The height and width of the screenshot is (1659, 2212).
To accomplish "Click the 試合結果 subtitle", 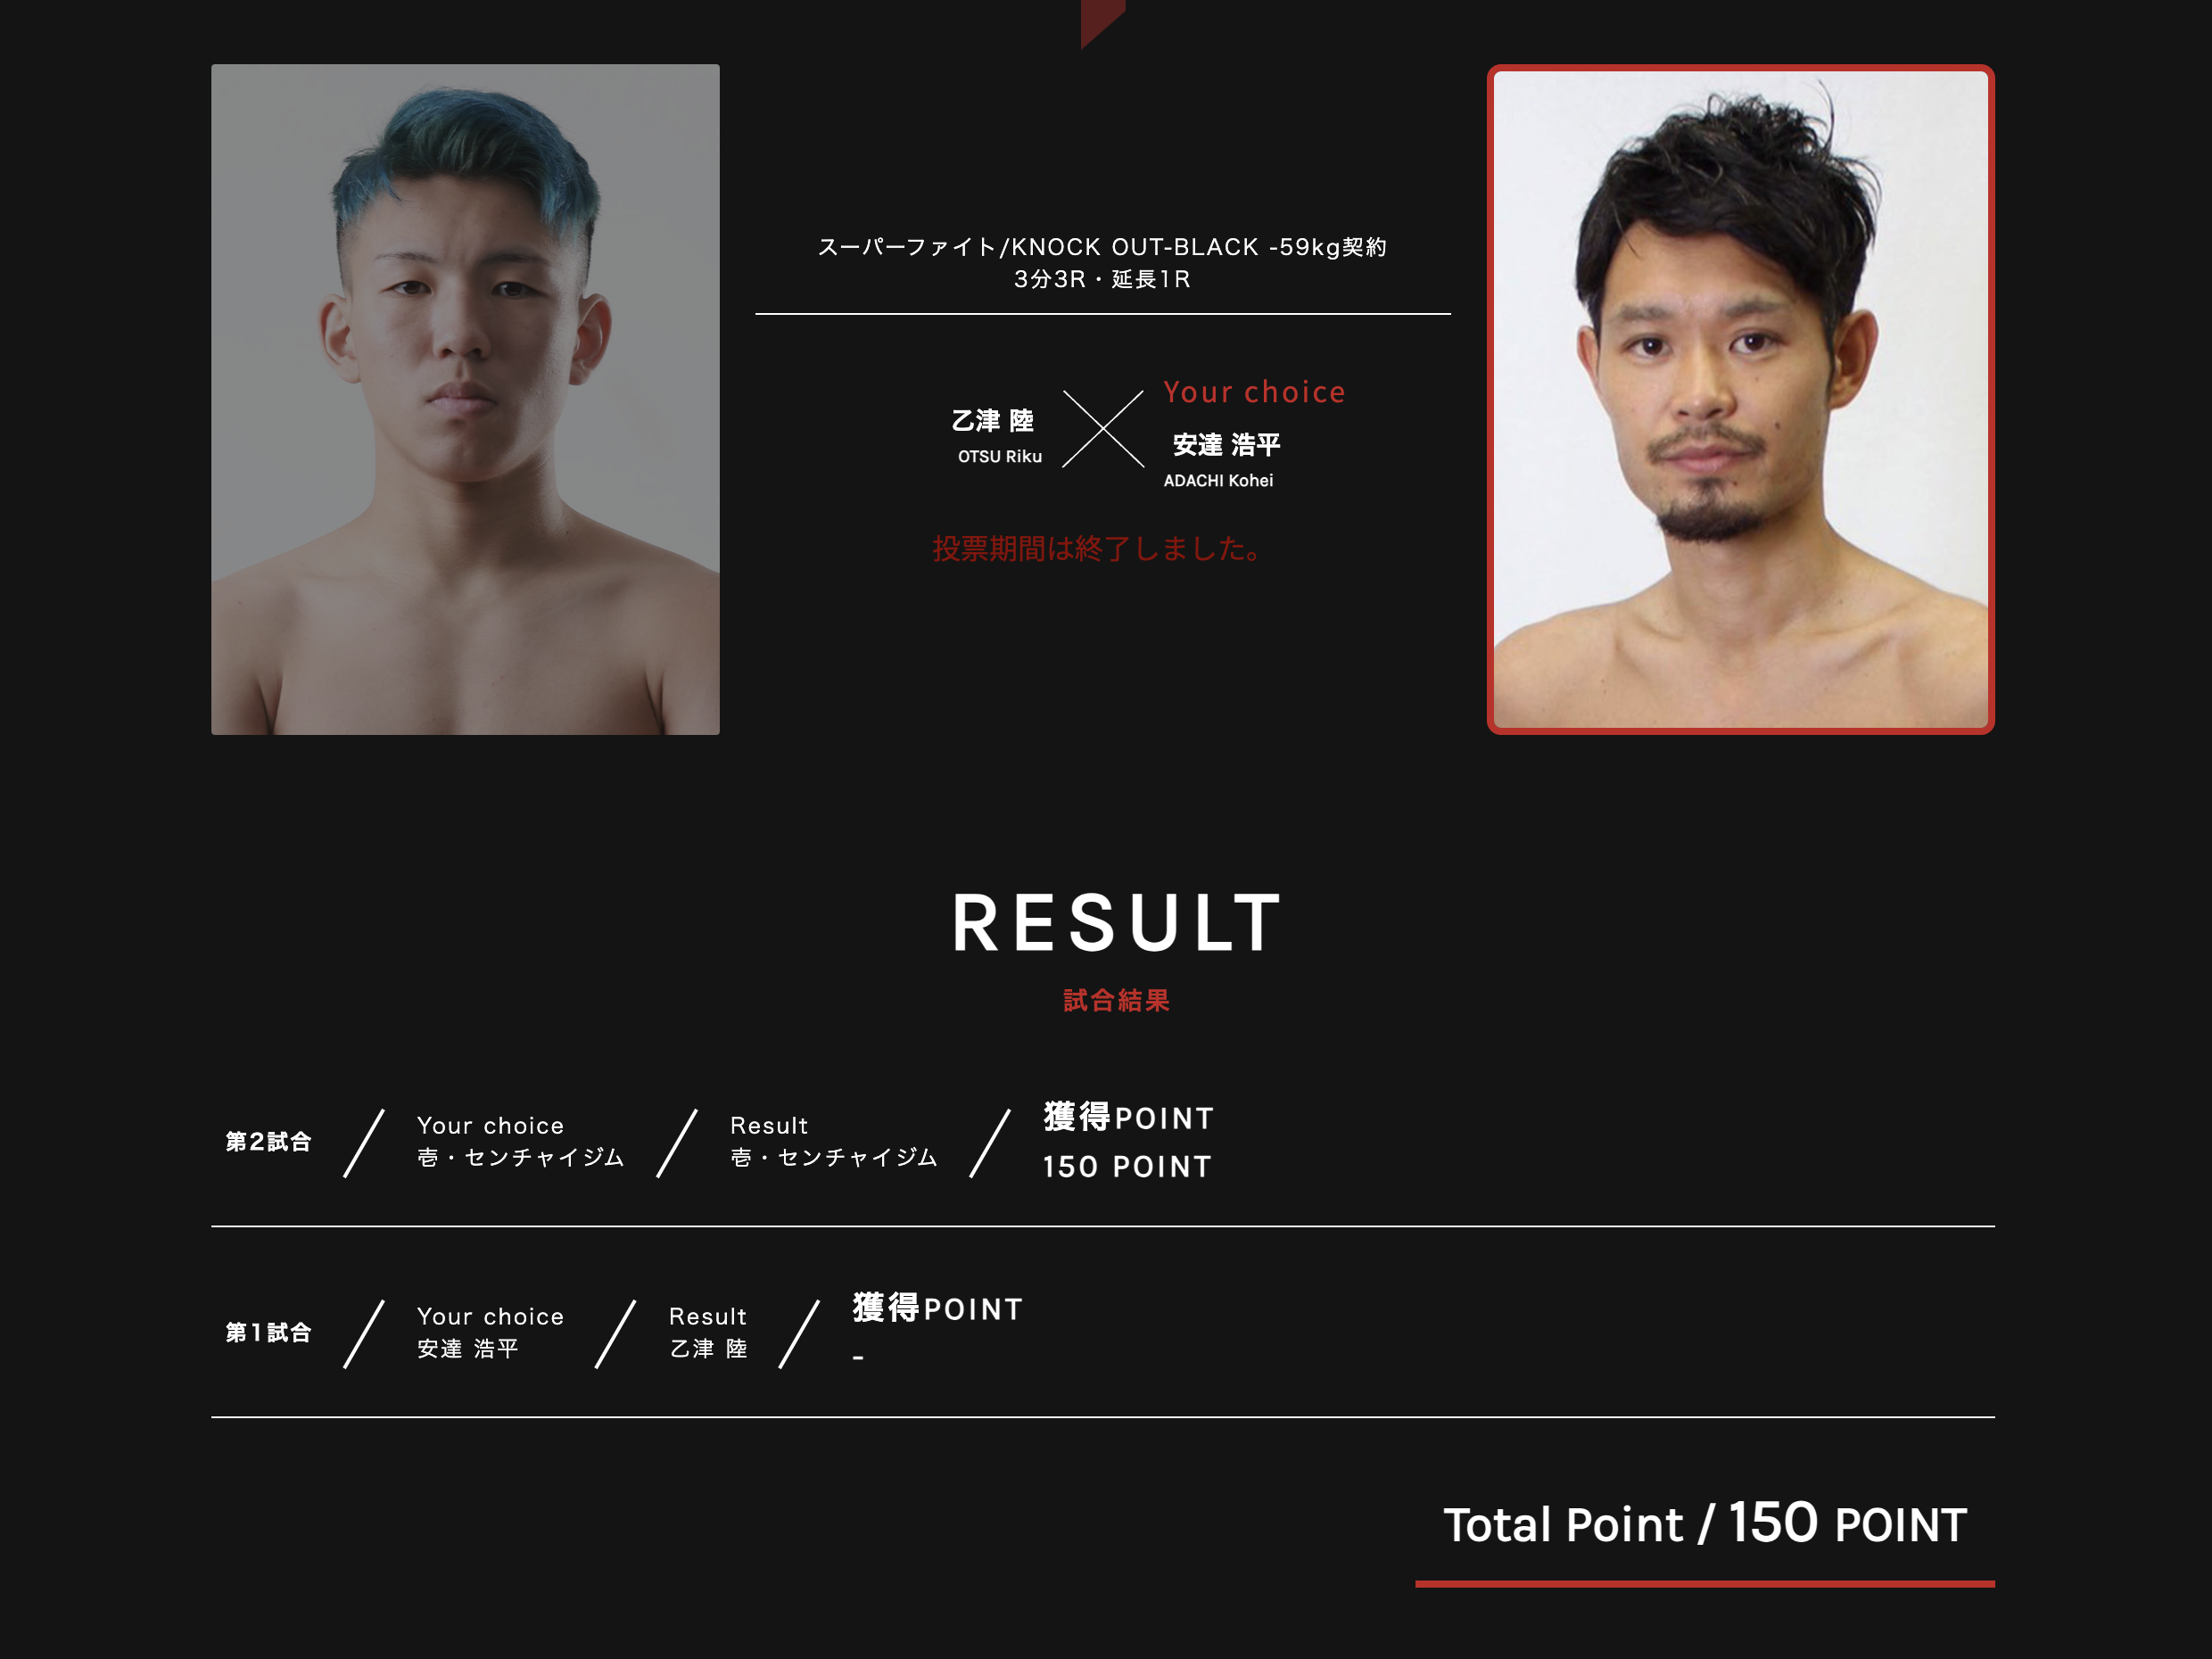I will click(x=1116, y=1000).
